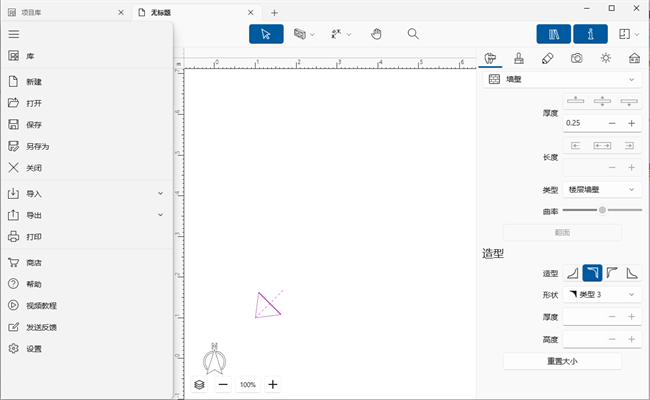Open the wall tool dropdown arrow
This screenshot has width=650, height=400.
click(312, 34)
